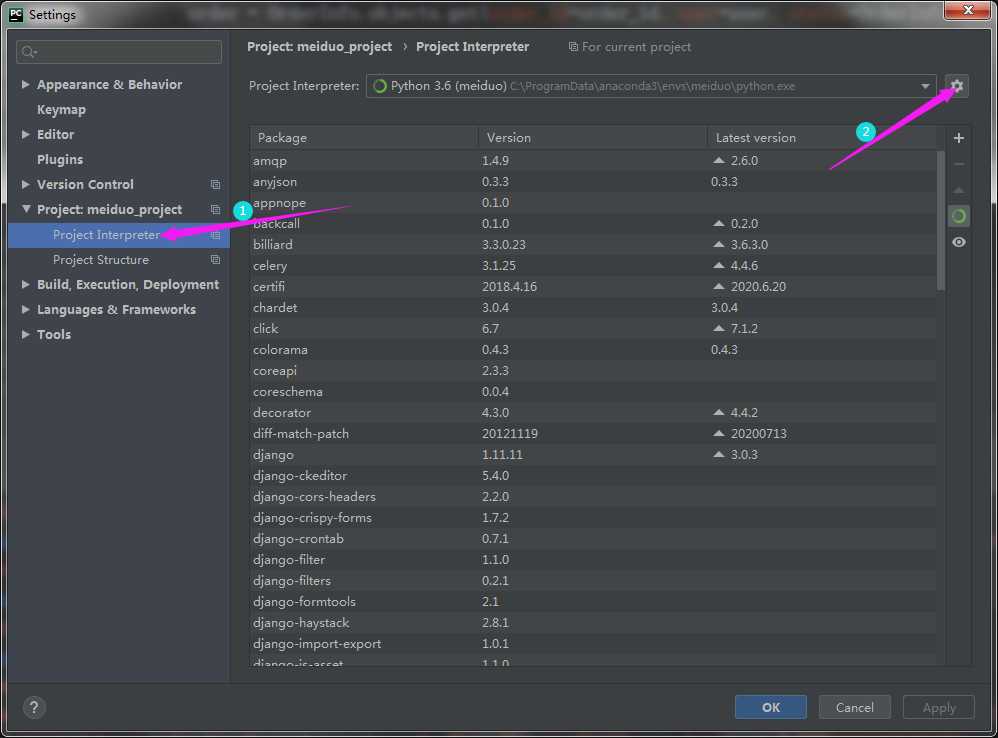The image size is (998, 738).
Task: Select the django-formtools package row
Action: click(593, 601)
